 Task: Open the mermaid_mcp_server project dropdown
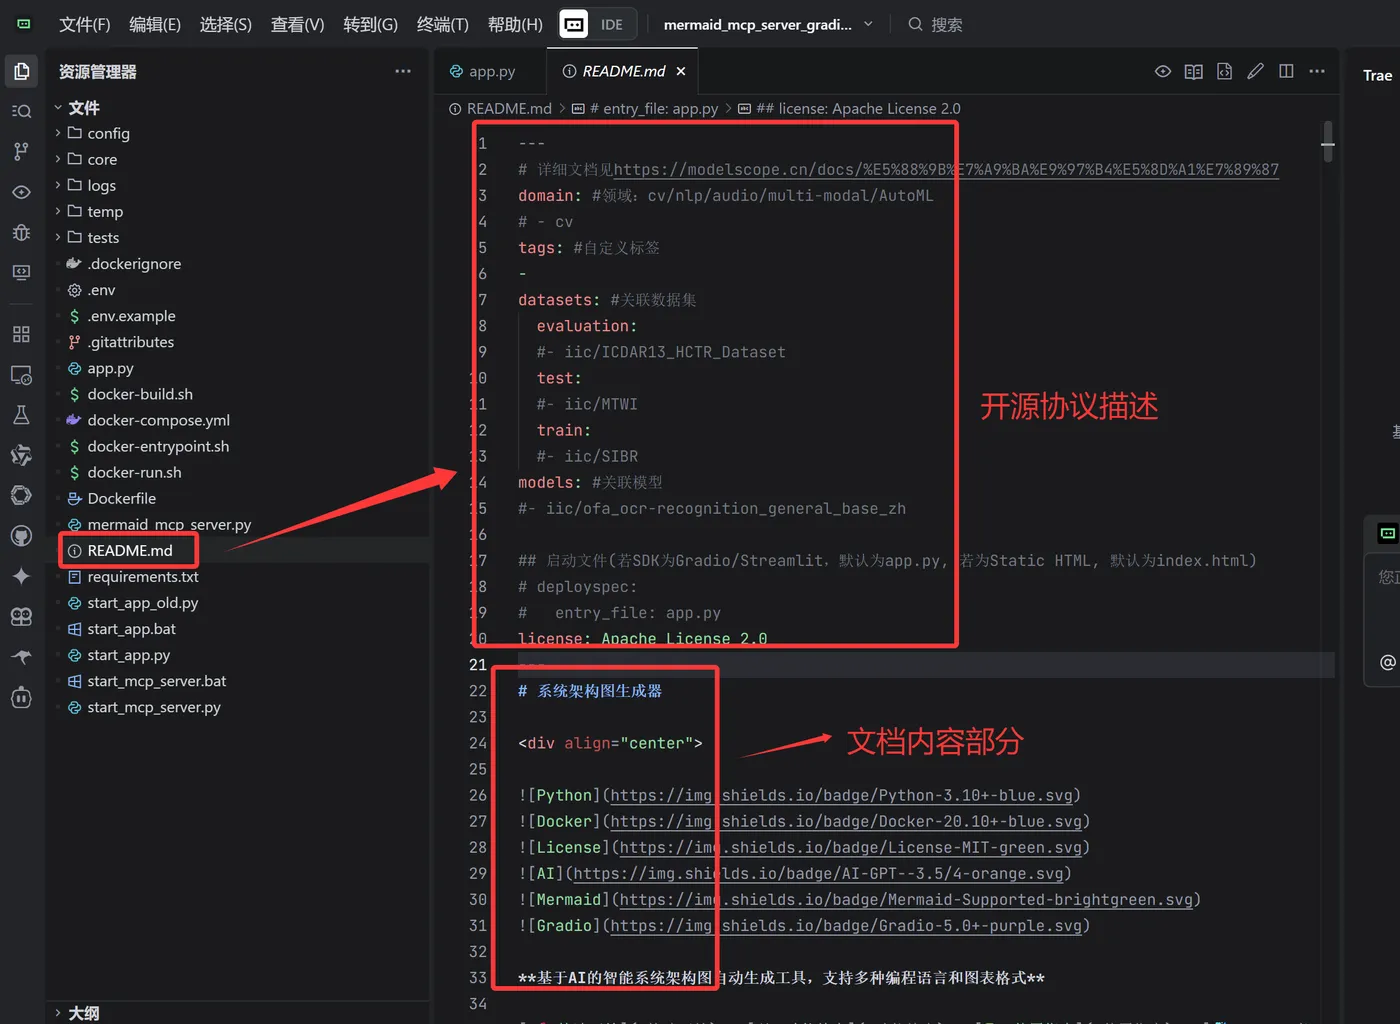coord(768,24)
